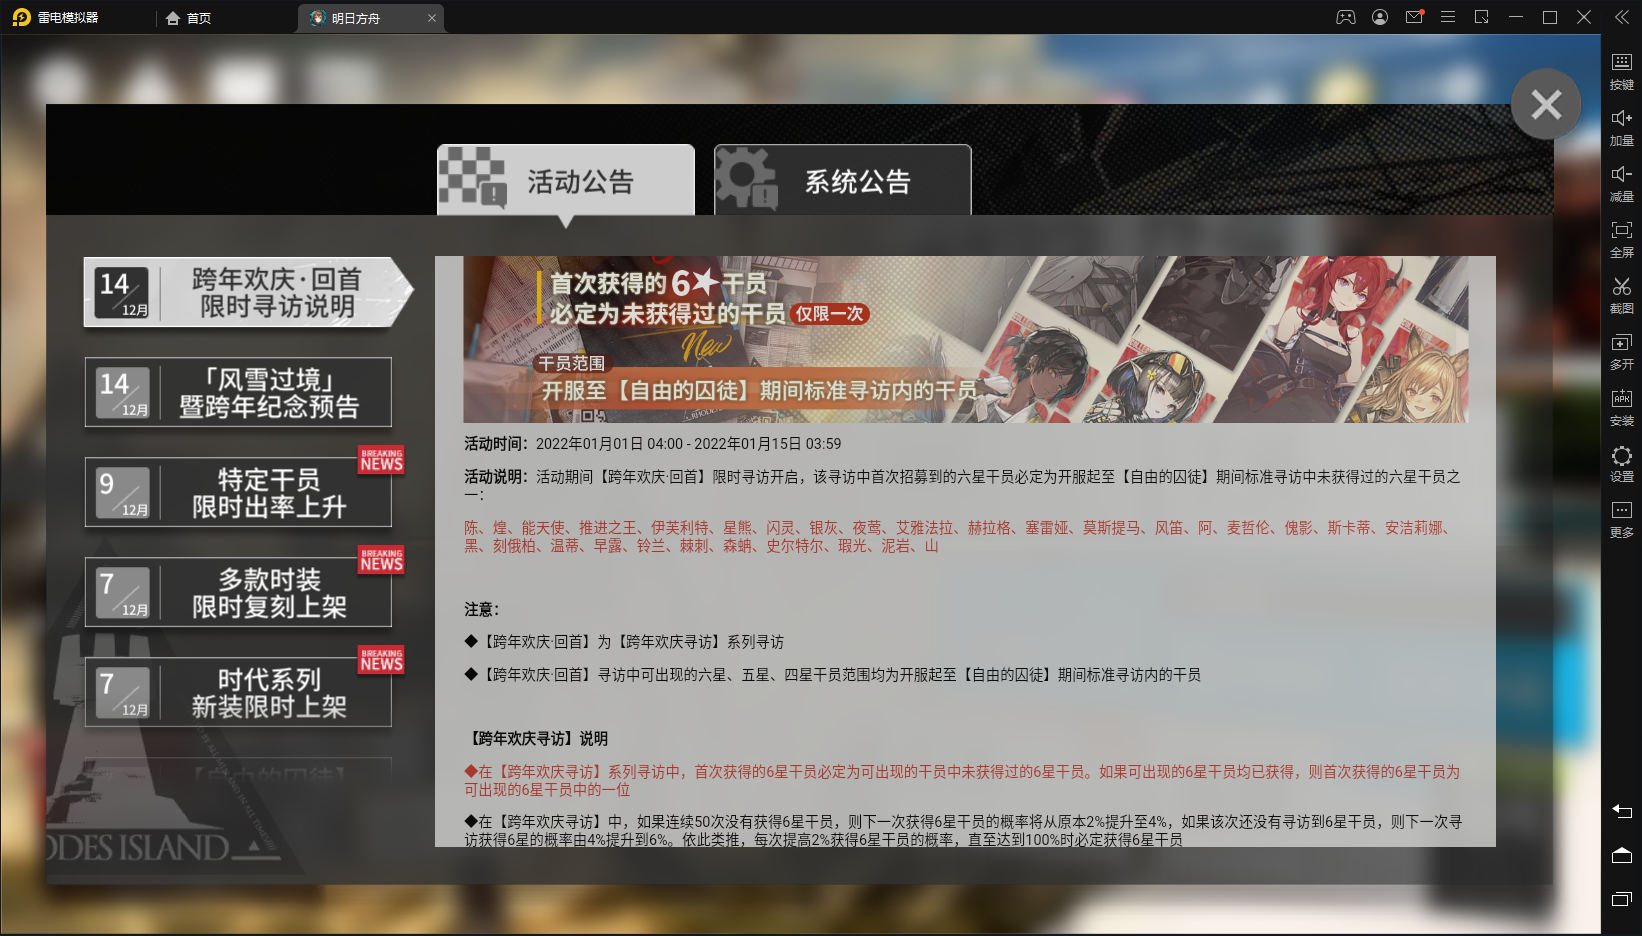The height and width of the screenshot is (936, 1642).
Task: Open 时代系列新装限时上架 announcement
Action: [238, 692]
